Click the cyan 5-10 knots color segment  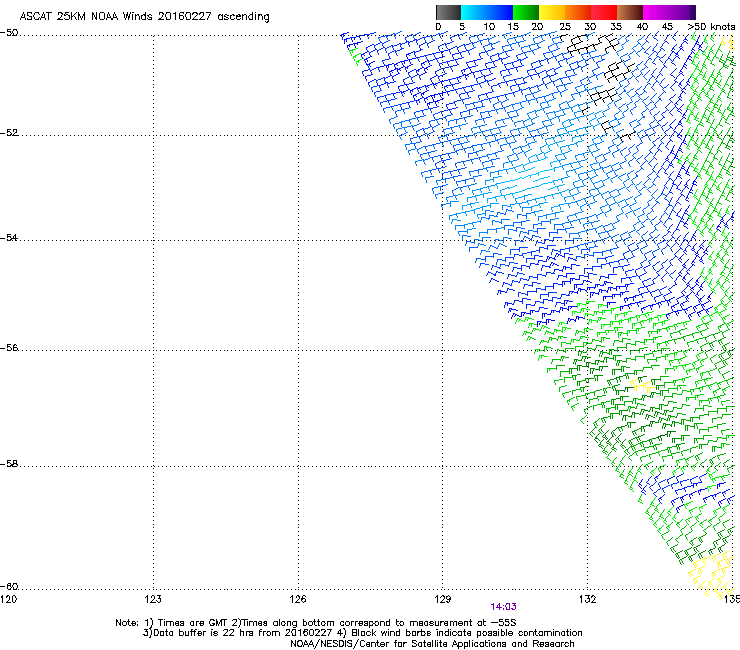(x=474, y=12)
